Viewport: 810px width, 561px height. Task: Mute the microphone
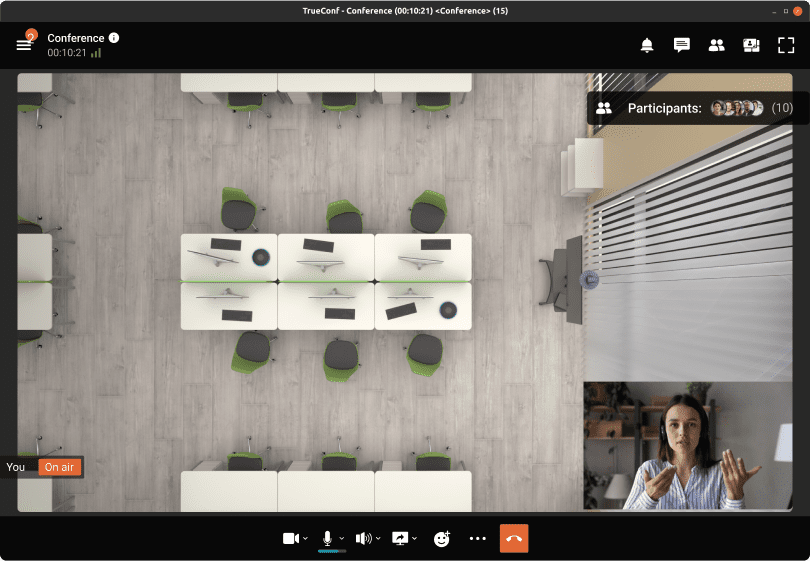[x=327, y=538]
